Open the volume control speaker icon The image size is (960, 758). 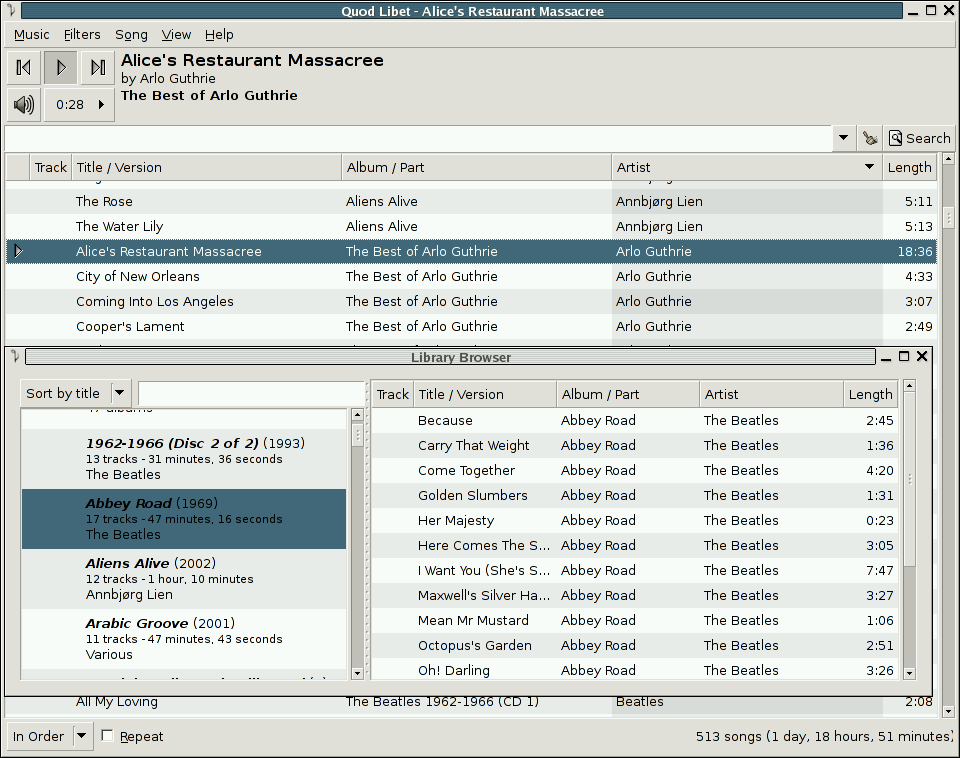(23, 103)
